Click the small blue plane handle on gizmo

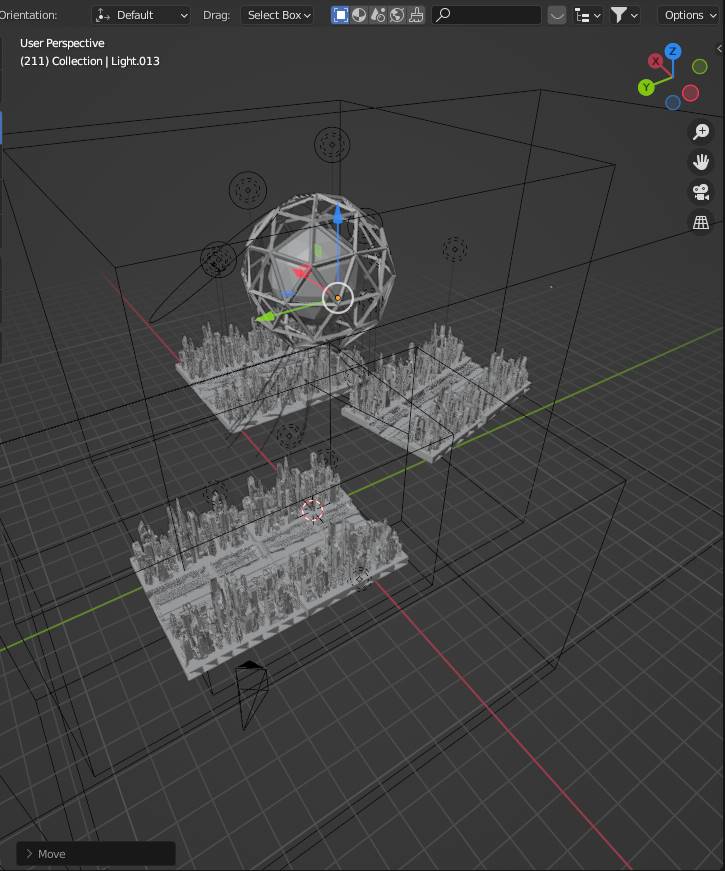click(x=287, y=294)
